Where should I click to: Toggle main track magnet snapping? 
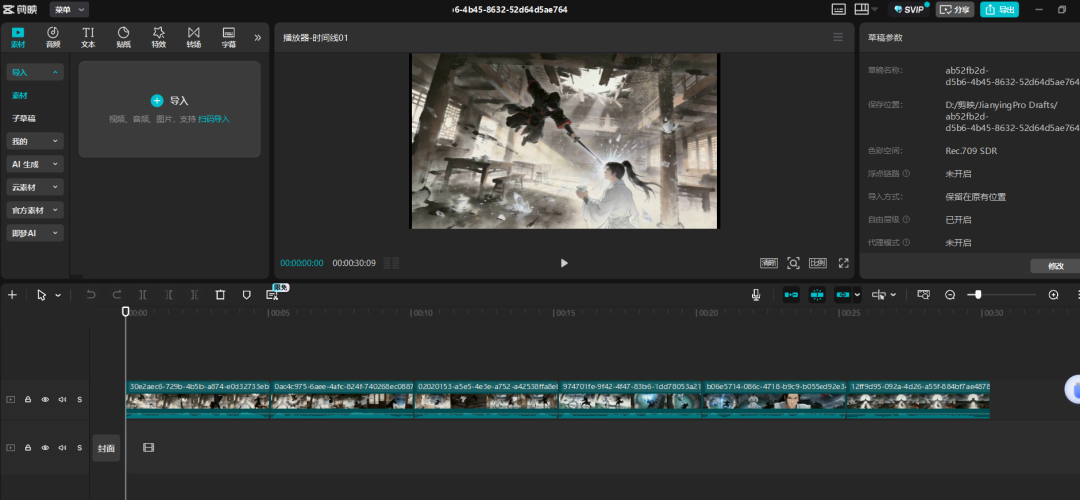click(x=791, y=295)
